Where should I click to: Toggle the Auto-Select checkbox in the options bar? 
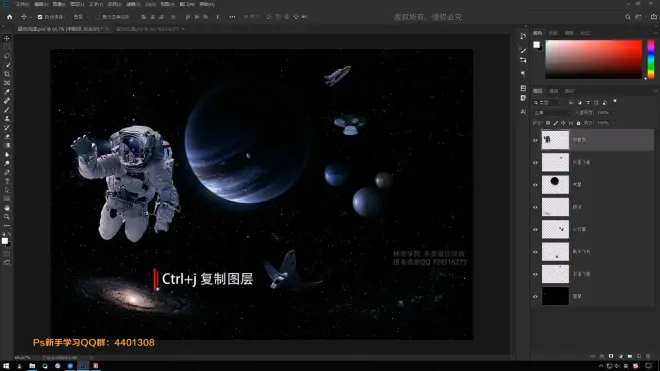pyautogui.click(x=40, y=17)
